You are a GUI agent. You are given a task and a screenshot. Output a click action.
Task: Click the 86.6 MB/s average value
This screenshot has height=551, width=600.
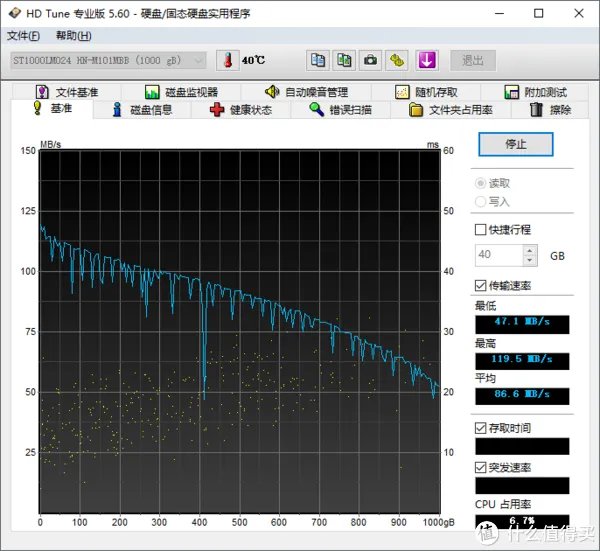click(522, 396)
